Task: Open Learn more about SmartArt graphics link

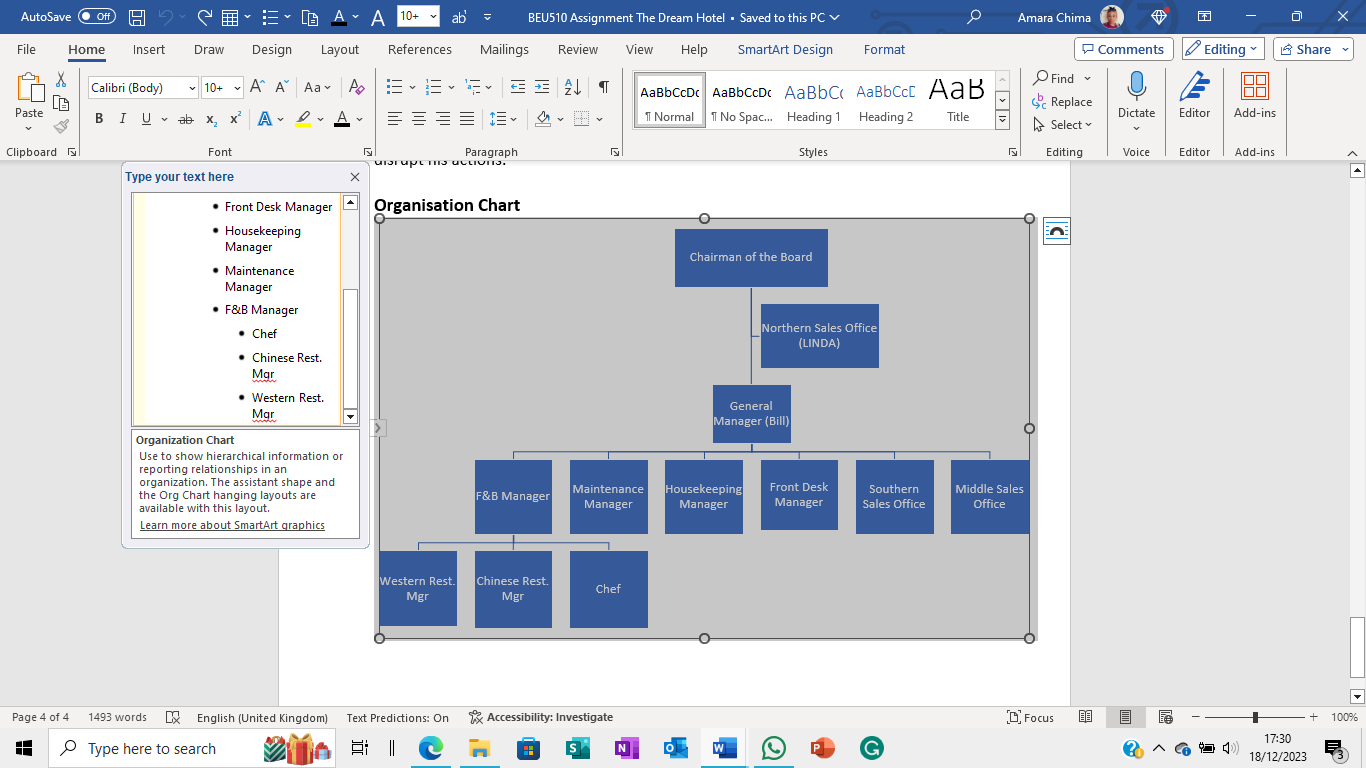Action: coord(232,525)
